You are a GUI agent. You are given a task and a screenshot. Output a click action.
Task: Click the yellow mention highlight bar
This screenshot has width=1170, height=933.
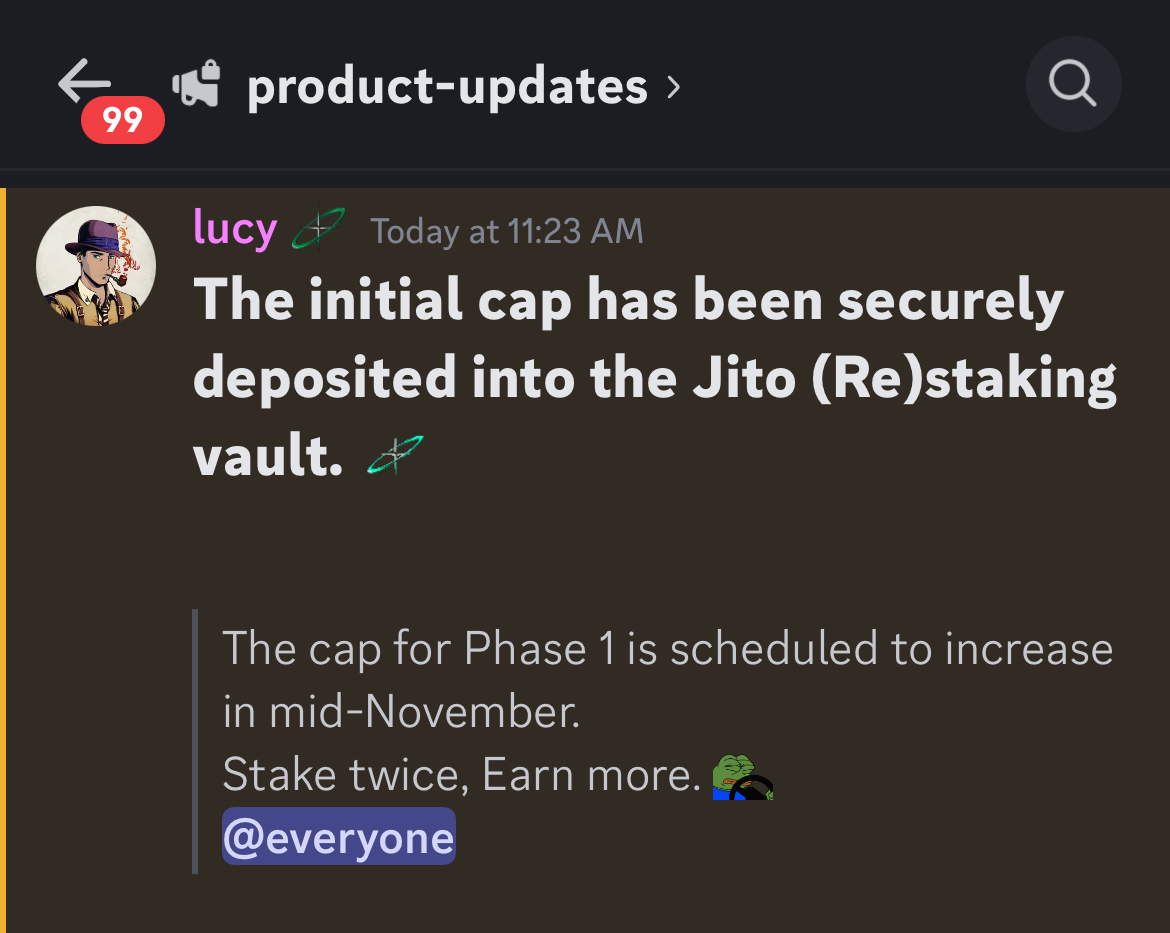[4, 560]
